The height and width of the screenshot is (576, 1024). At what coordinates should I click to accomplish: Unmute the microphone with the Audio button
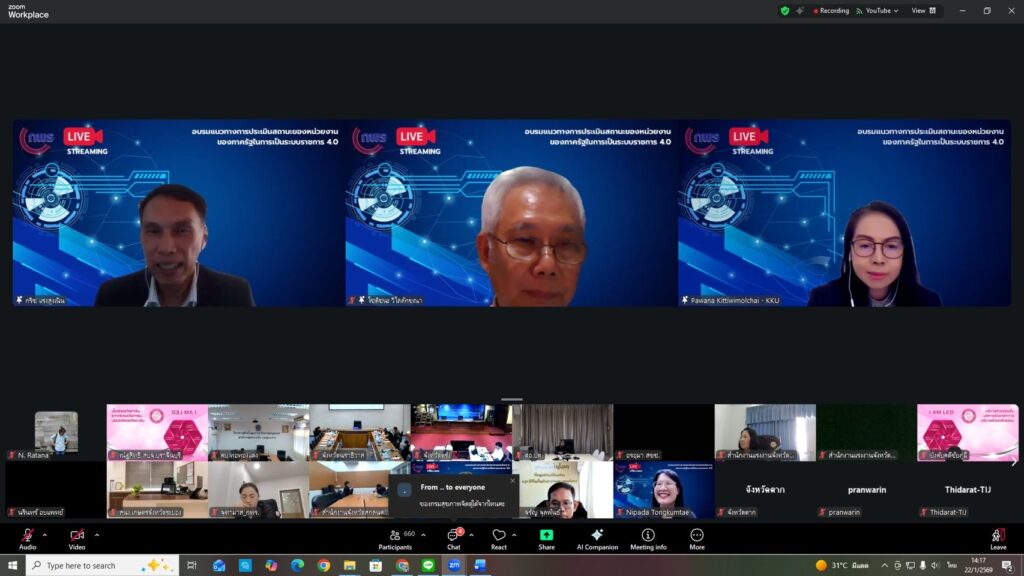[x=27, y=537]
